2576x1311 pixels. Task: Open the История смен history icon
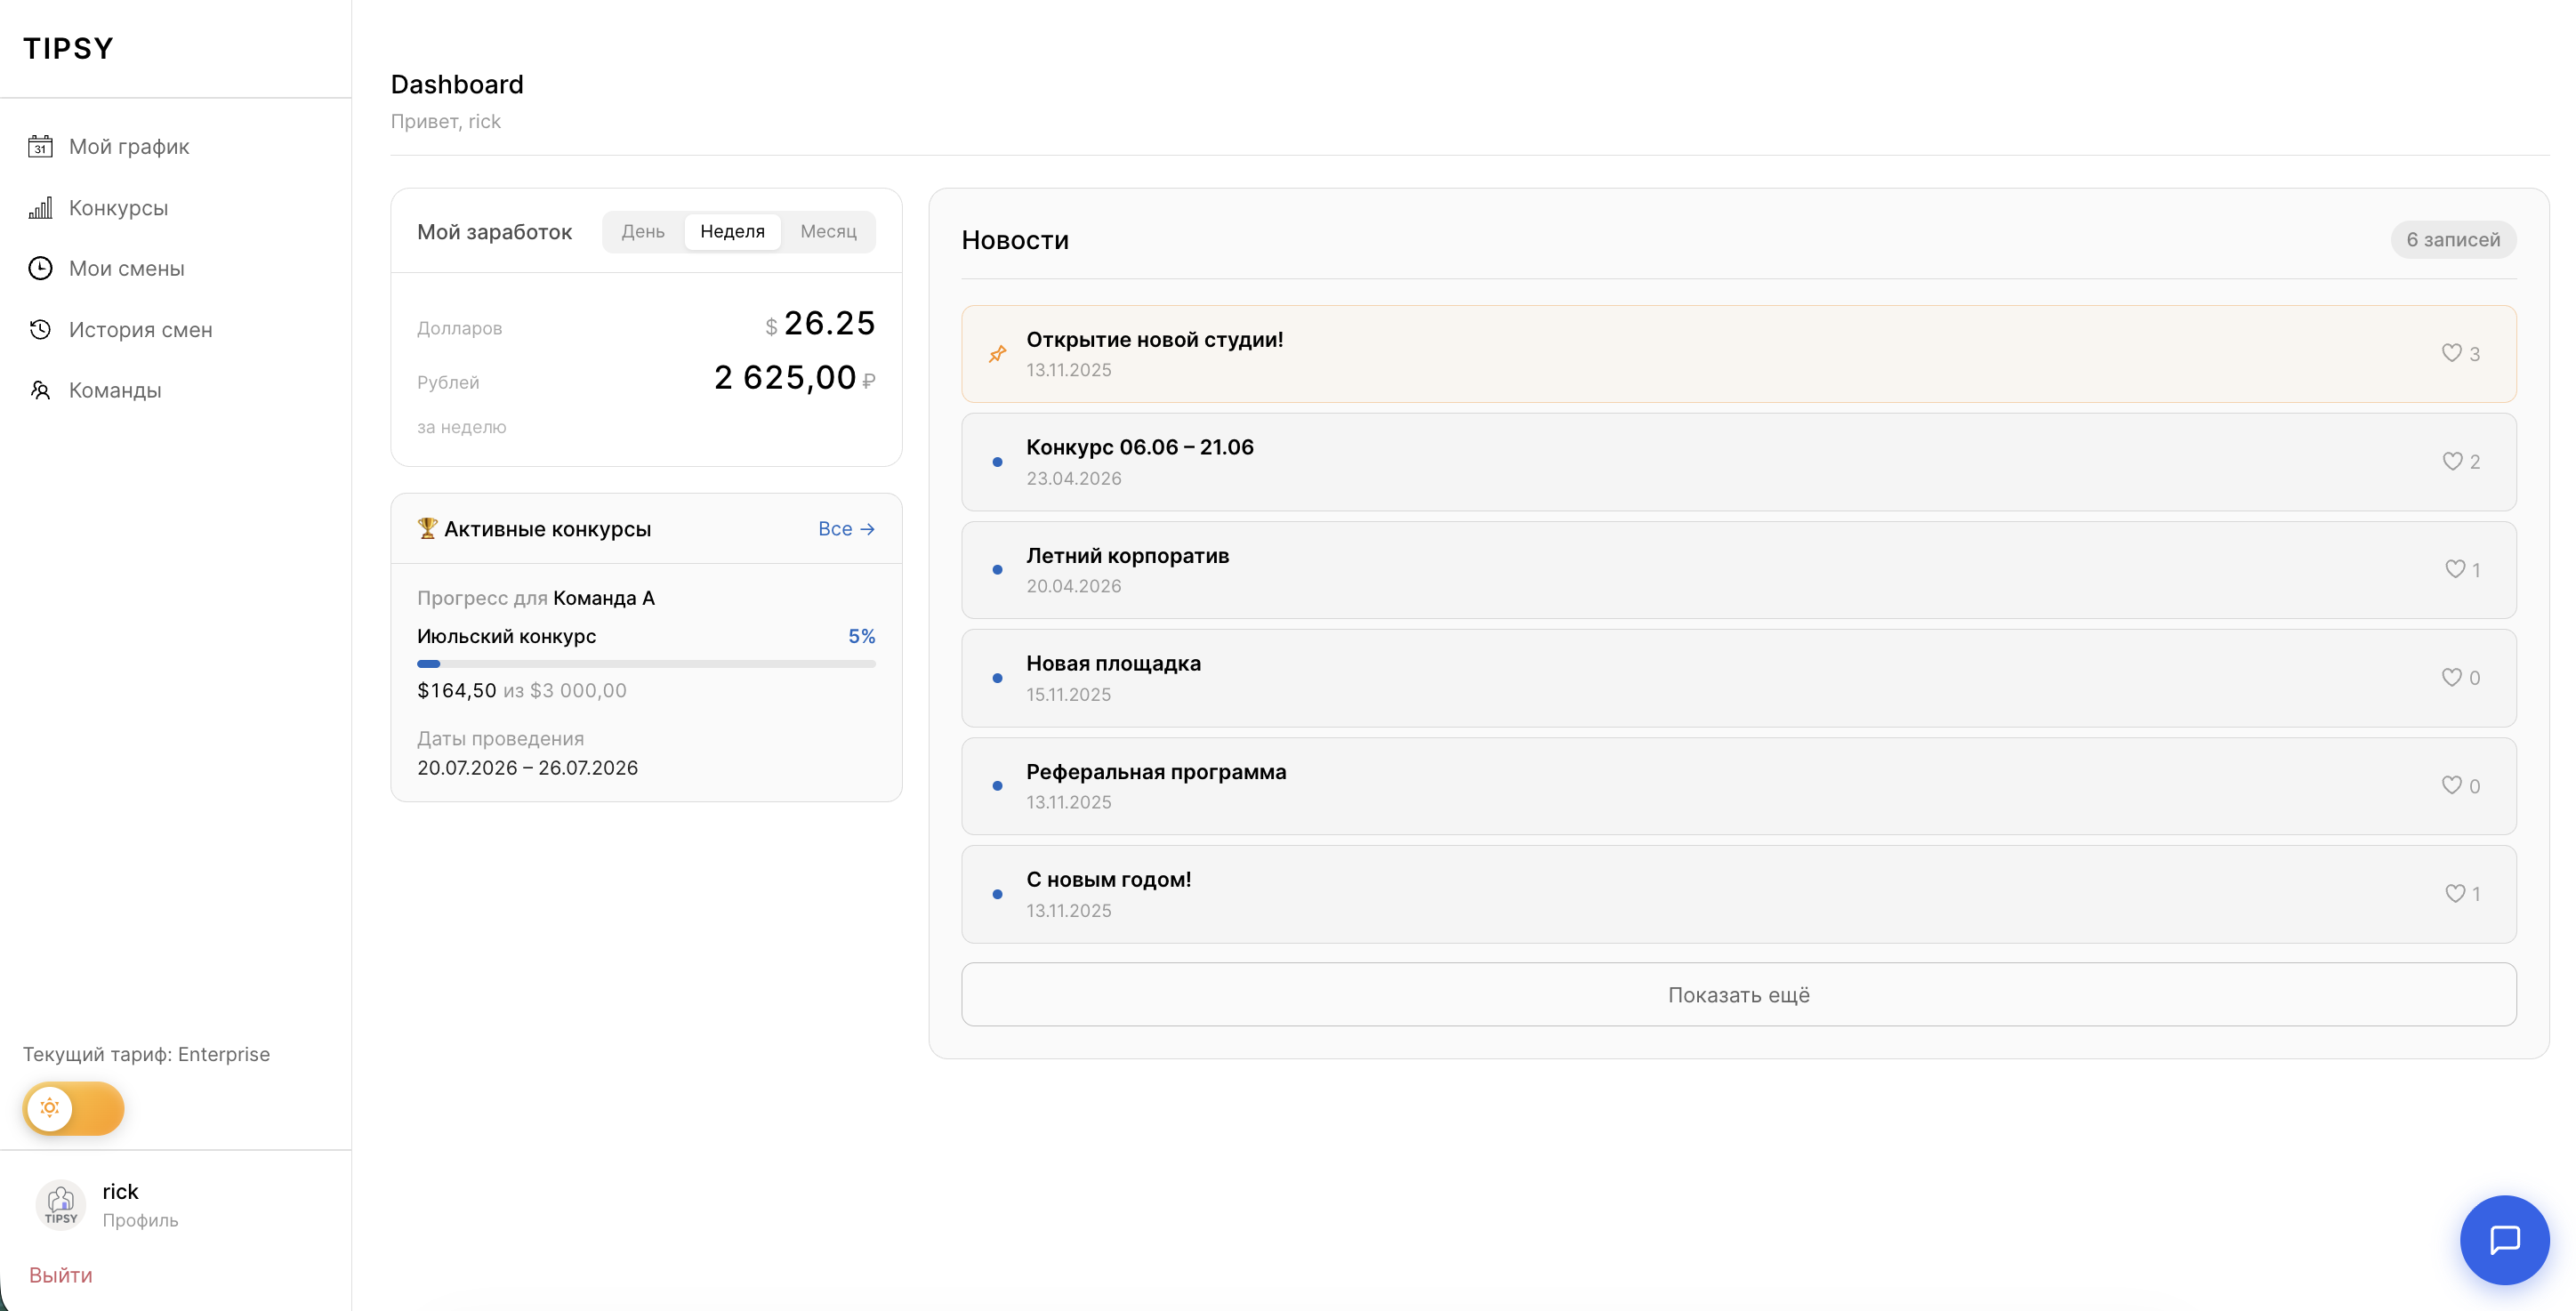click(x=40, y=329)
